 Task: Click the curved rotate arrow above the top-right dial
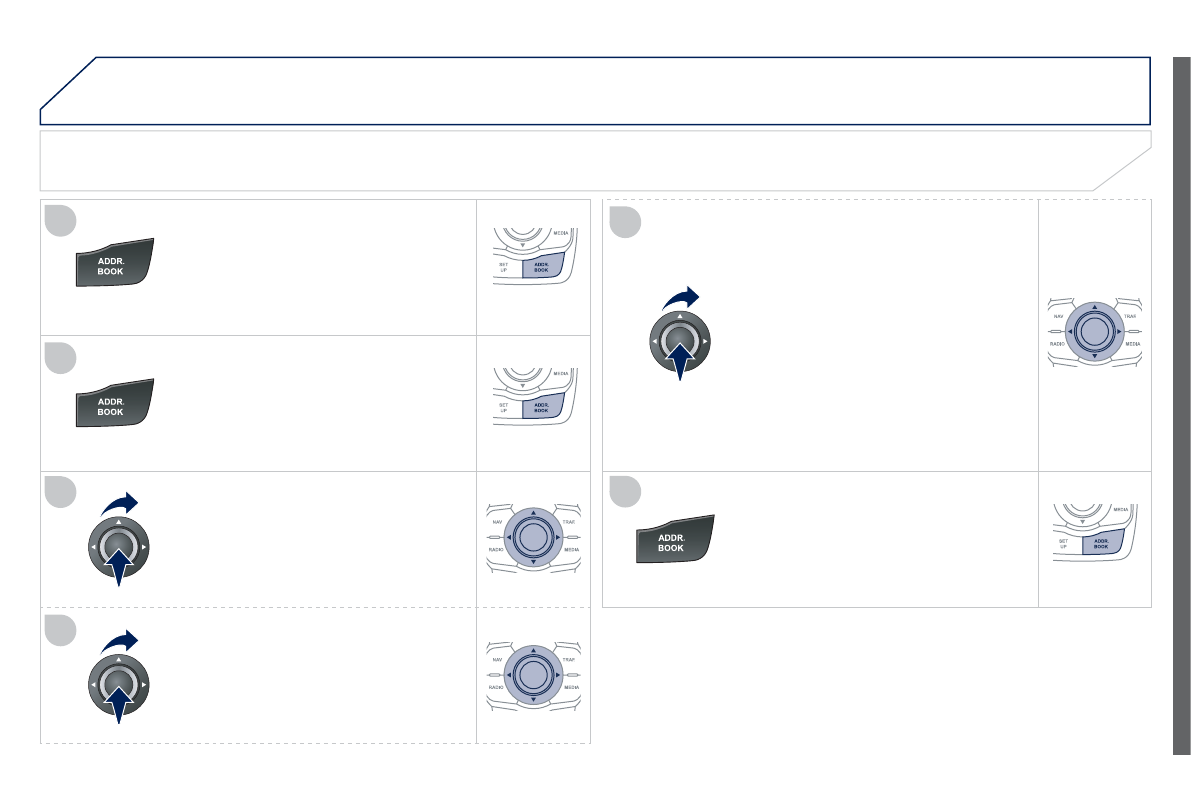pyautogui.click(x=683, y=298)
